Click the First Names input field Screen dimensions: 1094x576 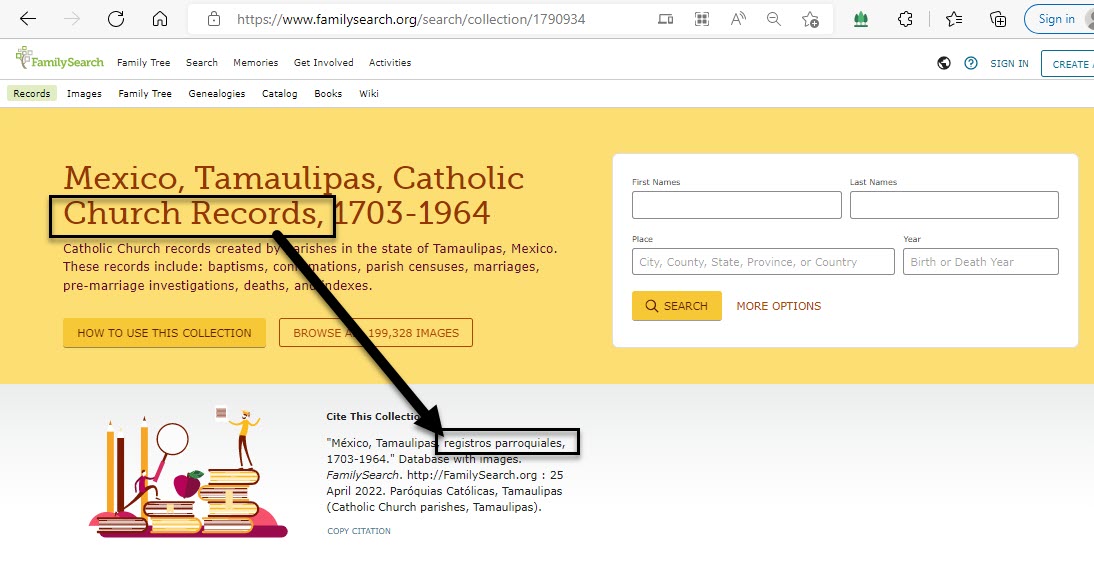point(737,205)
